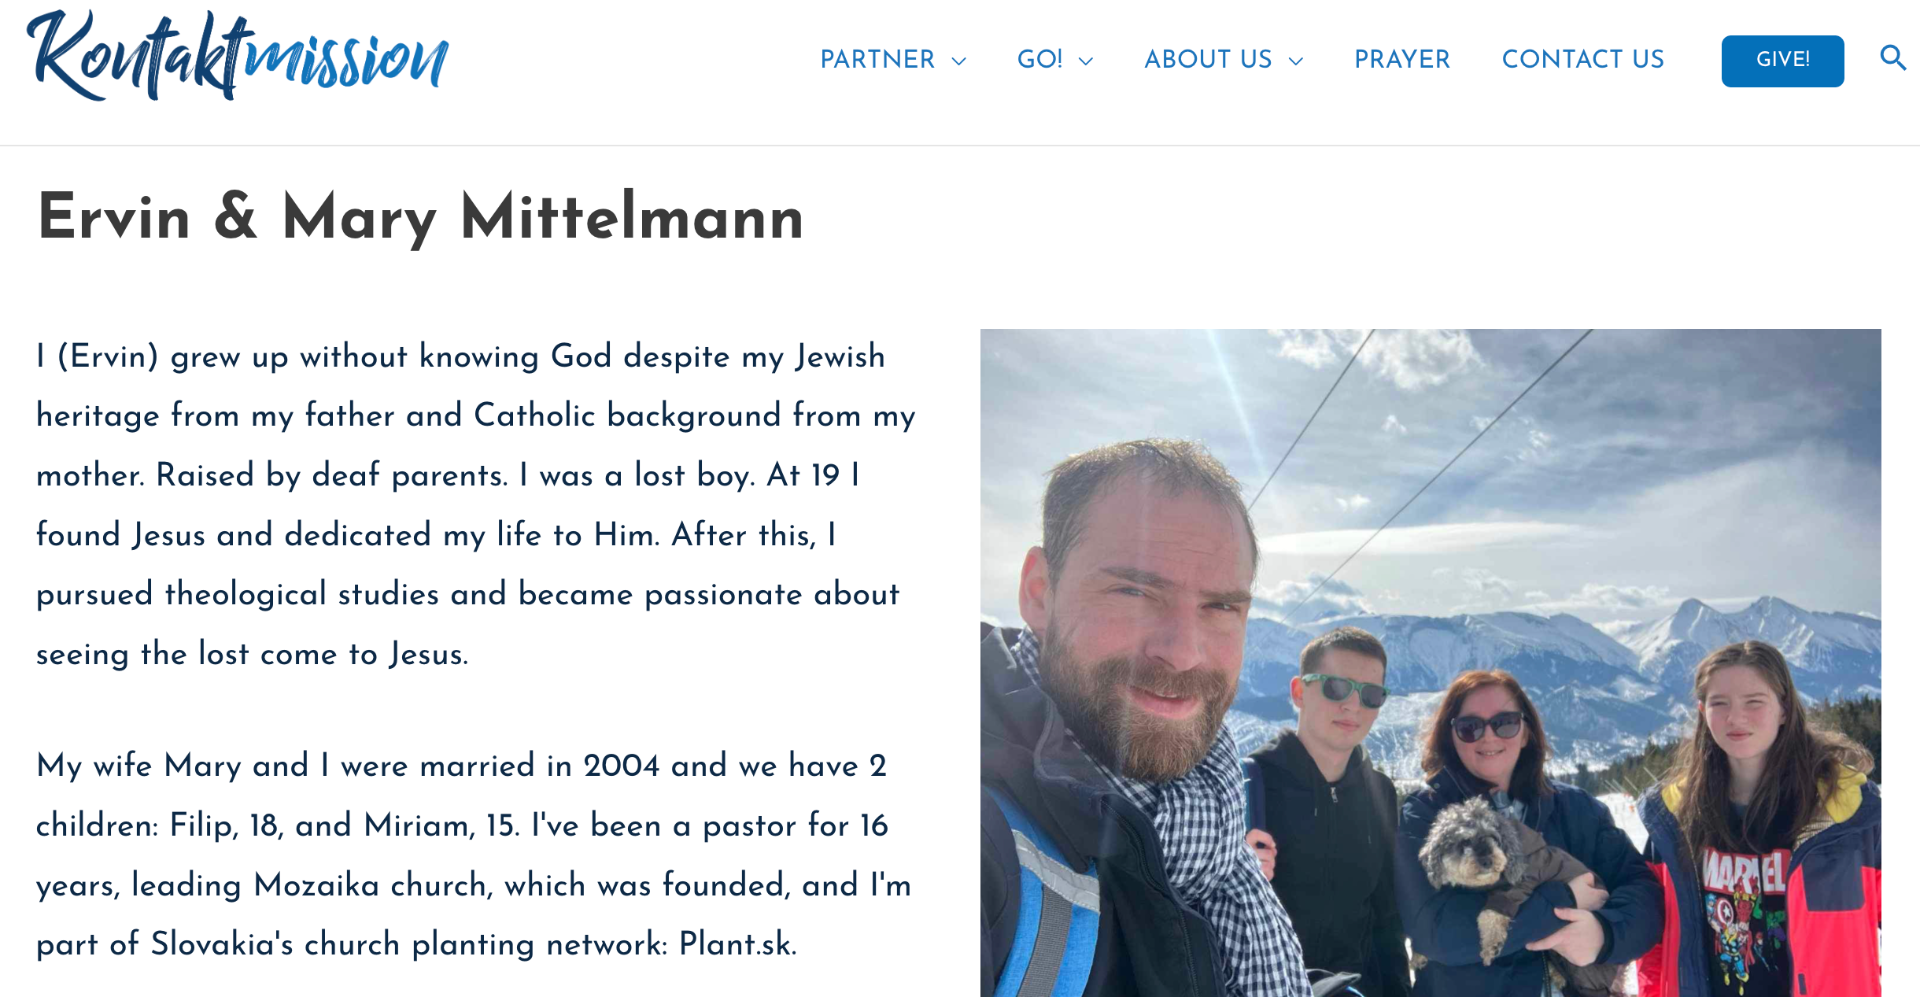Open the Partner menu item
Viewport: 1920px width, 997px height.
click(877, 60)
